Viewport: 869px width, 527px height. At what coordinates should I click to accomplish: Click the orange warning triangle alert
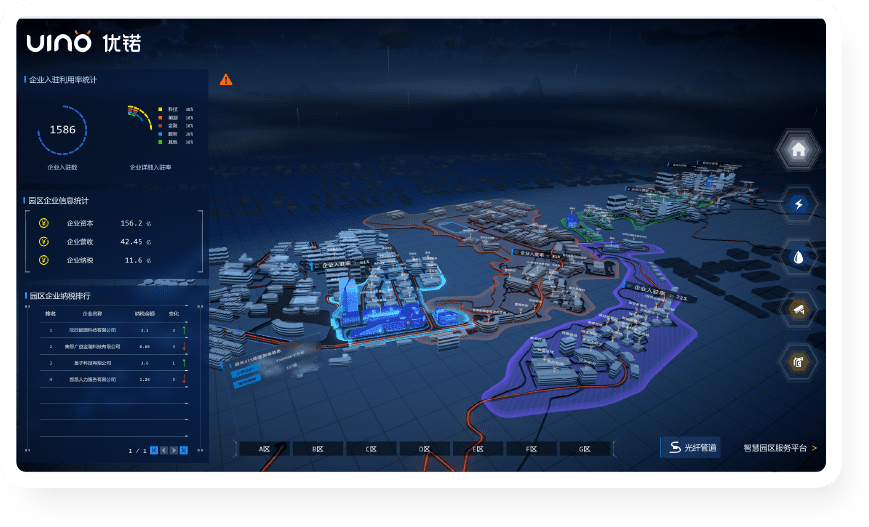pos(226,80)
